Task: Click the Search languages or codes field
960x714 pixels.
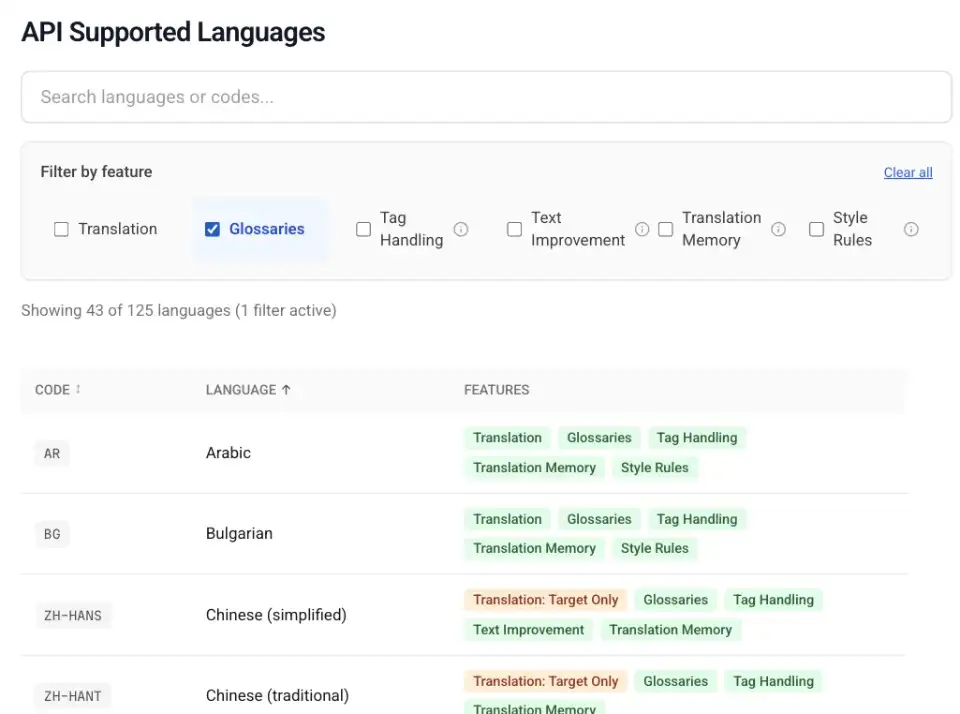Action: [486, 97]
